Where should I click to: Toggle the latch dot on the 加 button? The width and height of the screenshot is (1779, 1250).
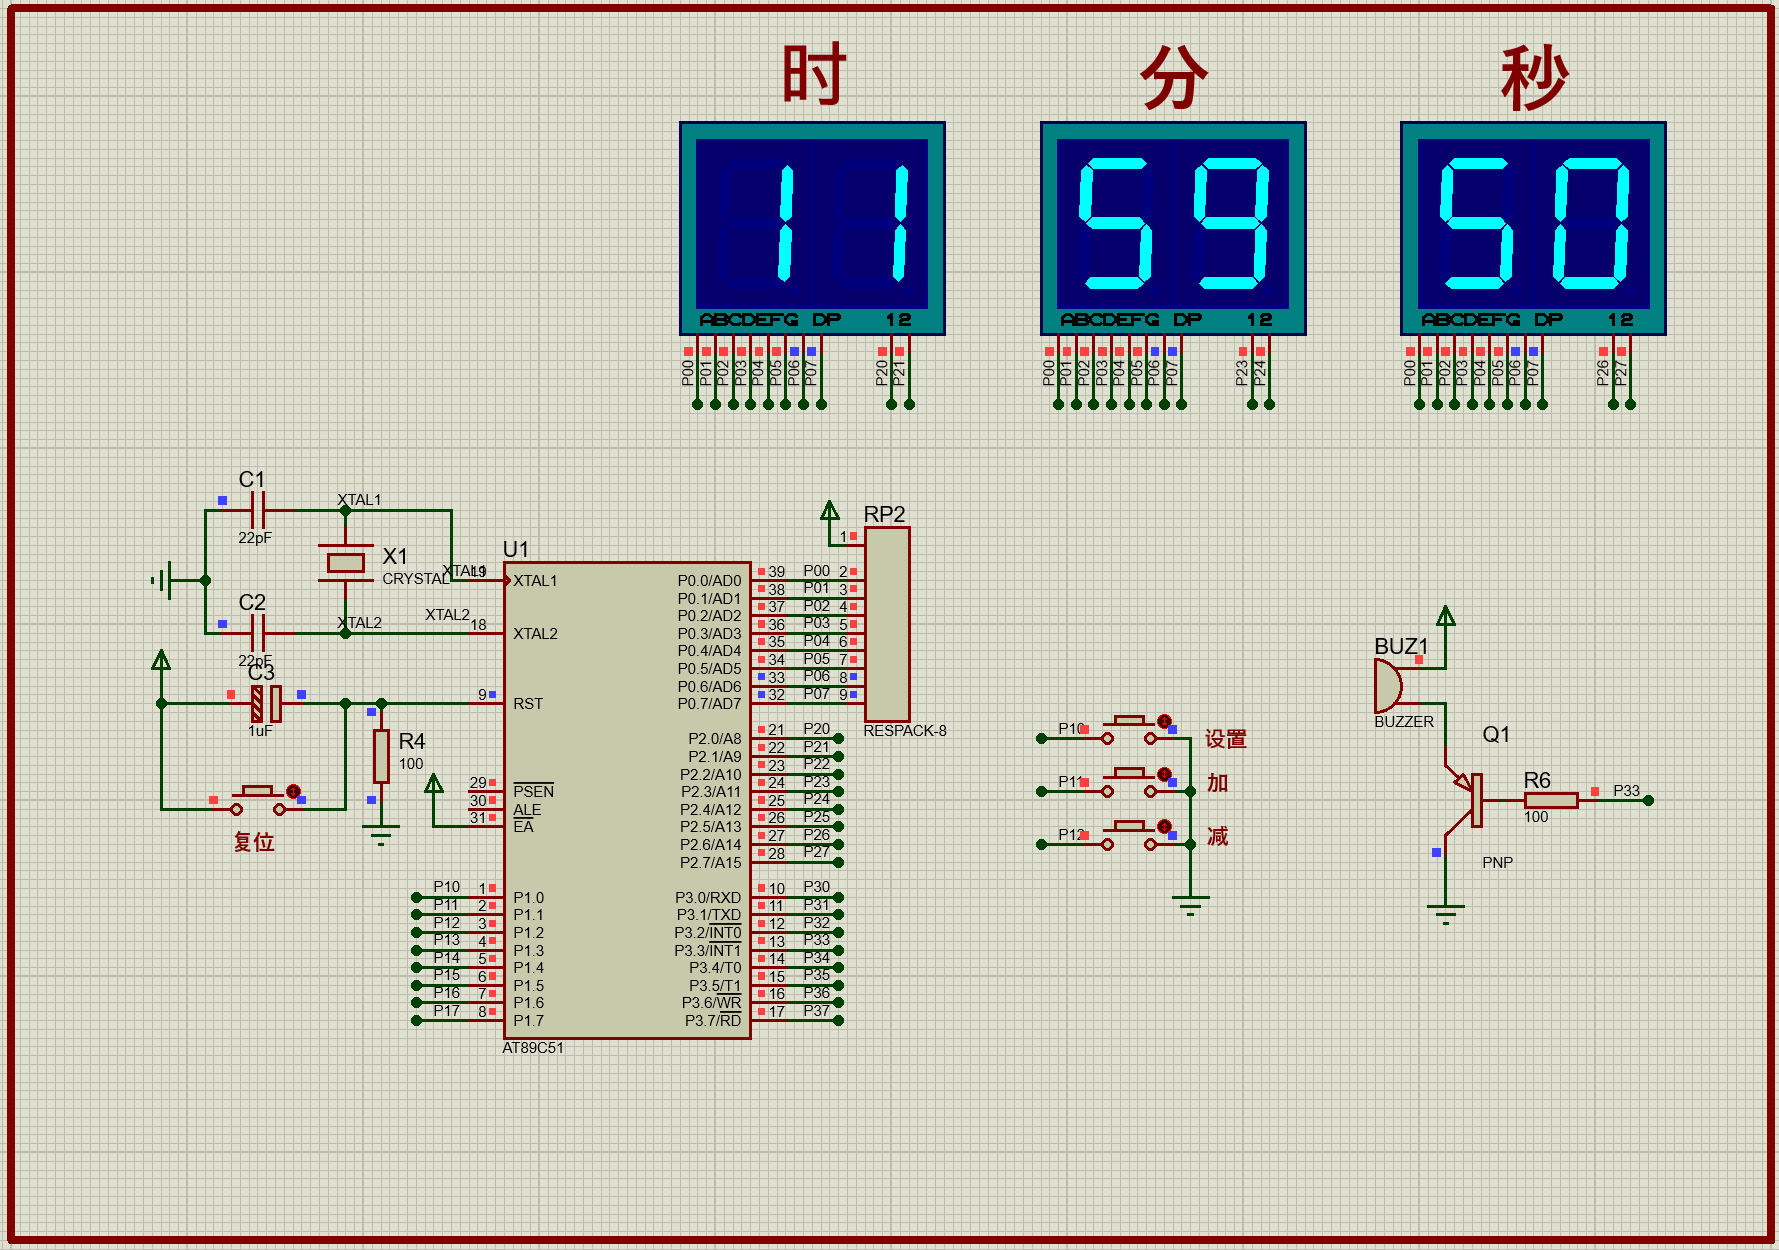pyautogui.click(x=1164, y=774)
